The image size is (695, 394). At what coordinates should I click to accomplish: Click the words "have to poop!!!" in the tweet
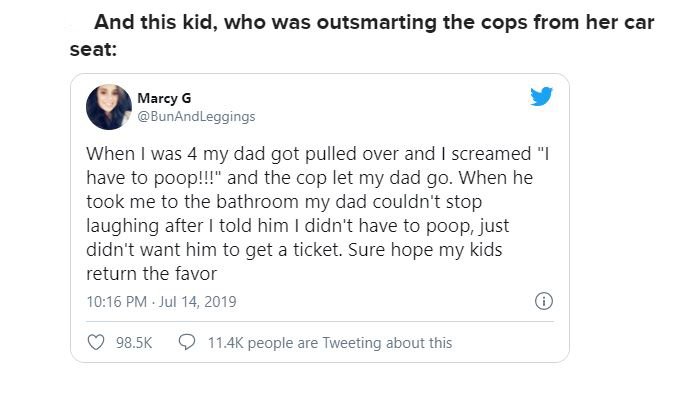(154, 178)
